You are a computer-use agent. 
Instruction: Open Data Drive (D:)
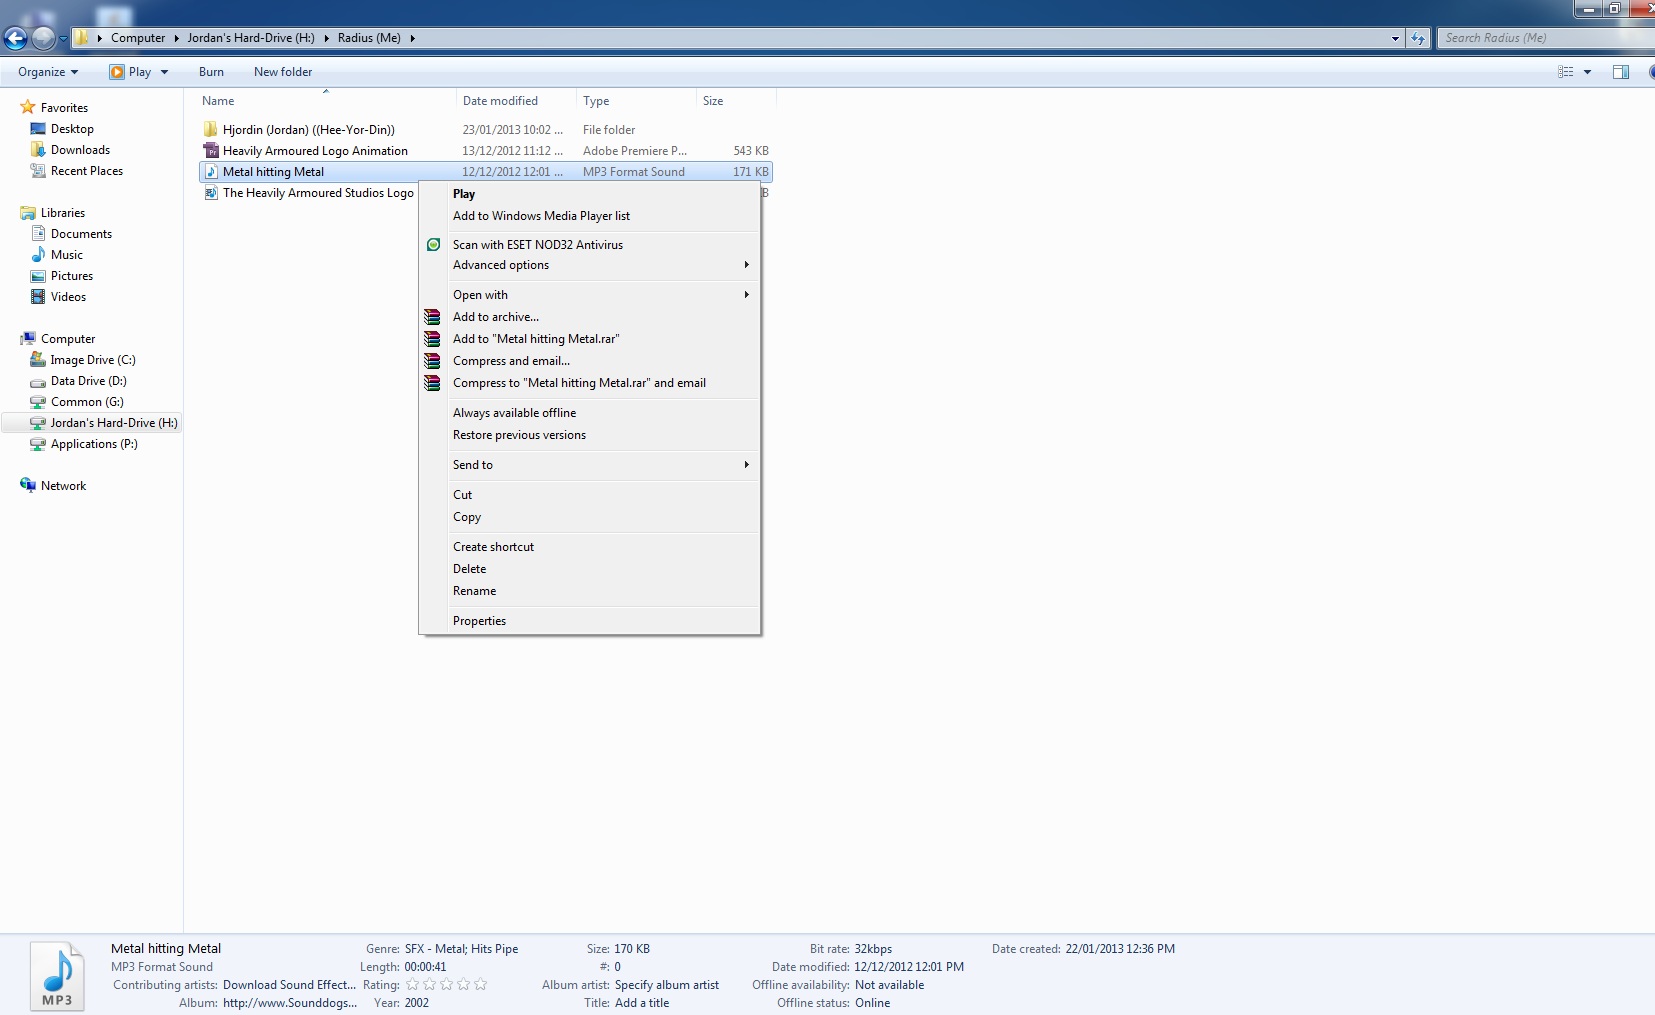pos(88,381)
